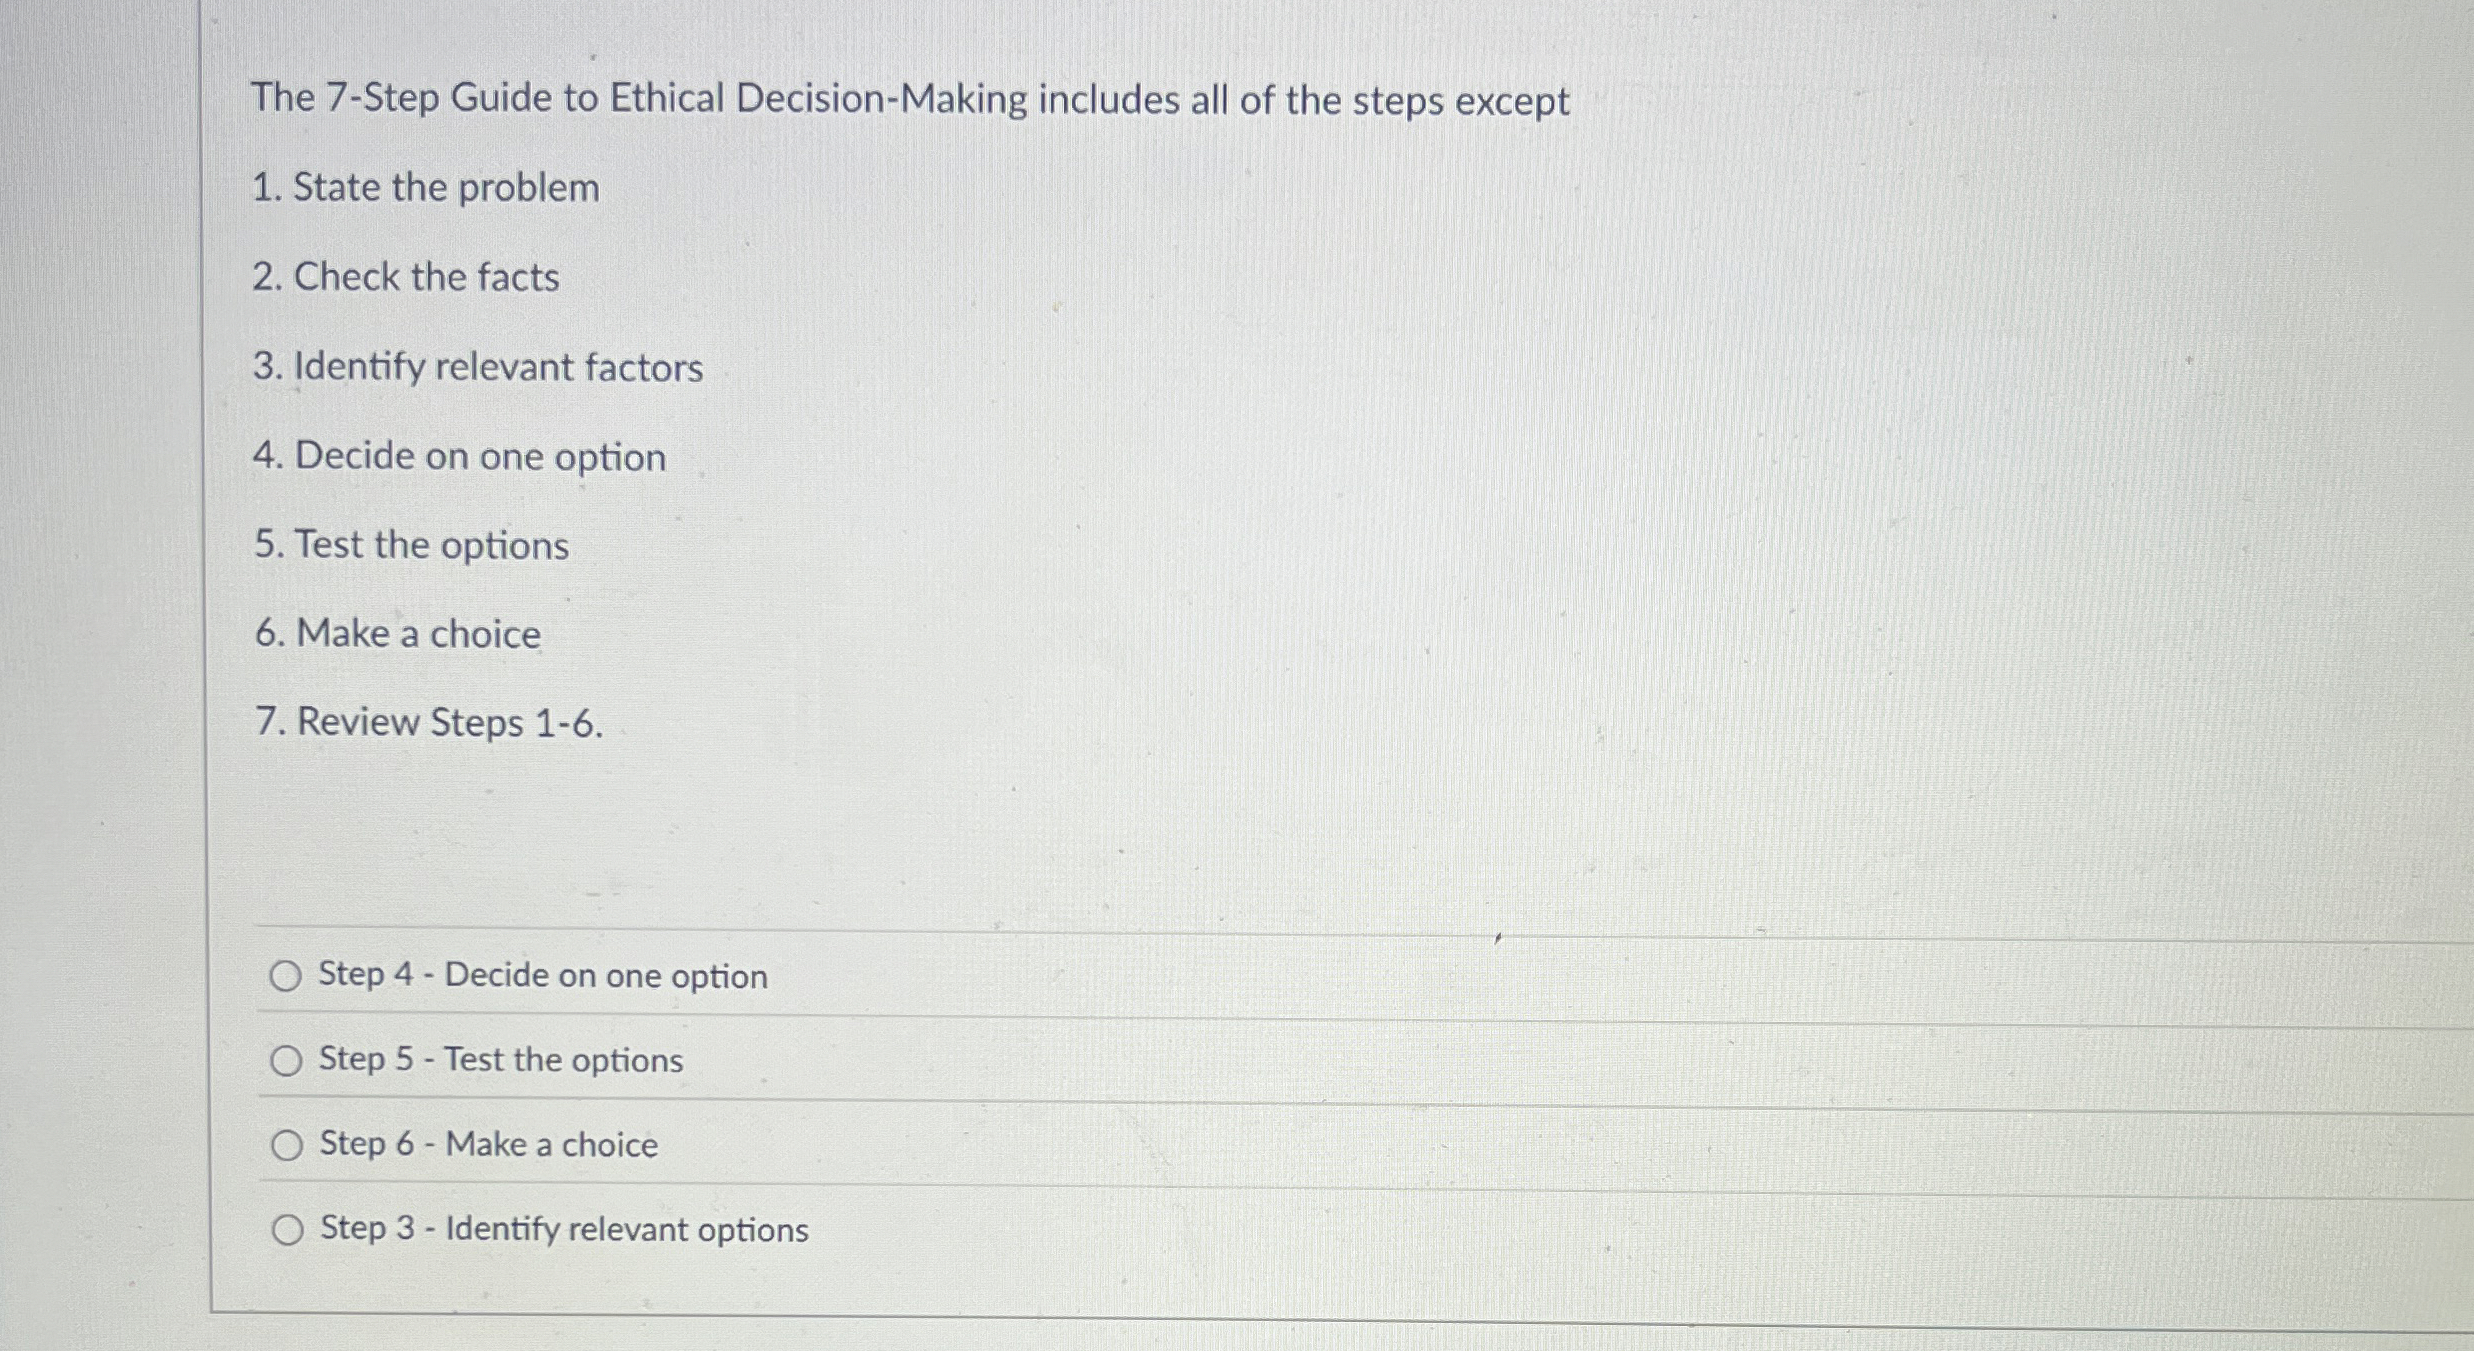Click the answer text 'Step 5 - Test the options'
This screenshot has width=2474, height=1351.
coord(499,1060)
